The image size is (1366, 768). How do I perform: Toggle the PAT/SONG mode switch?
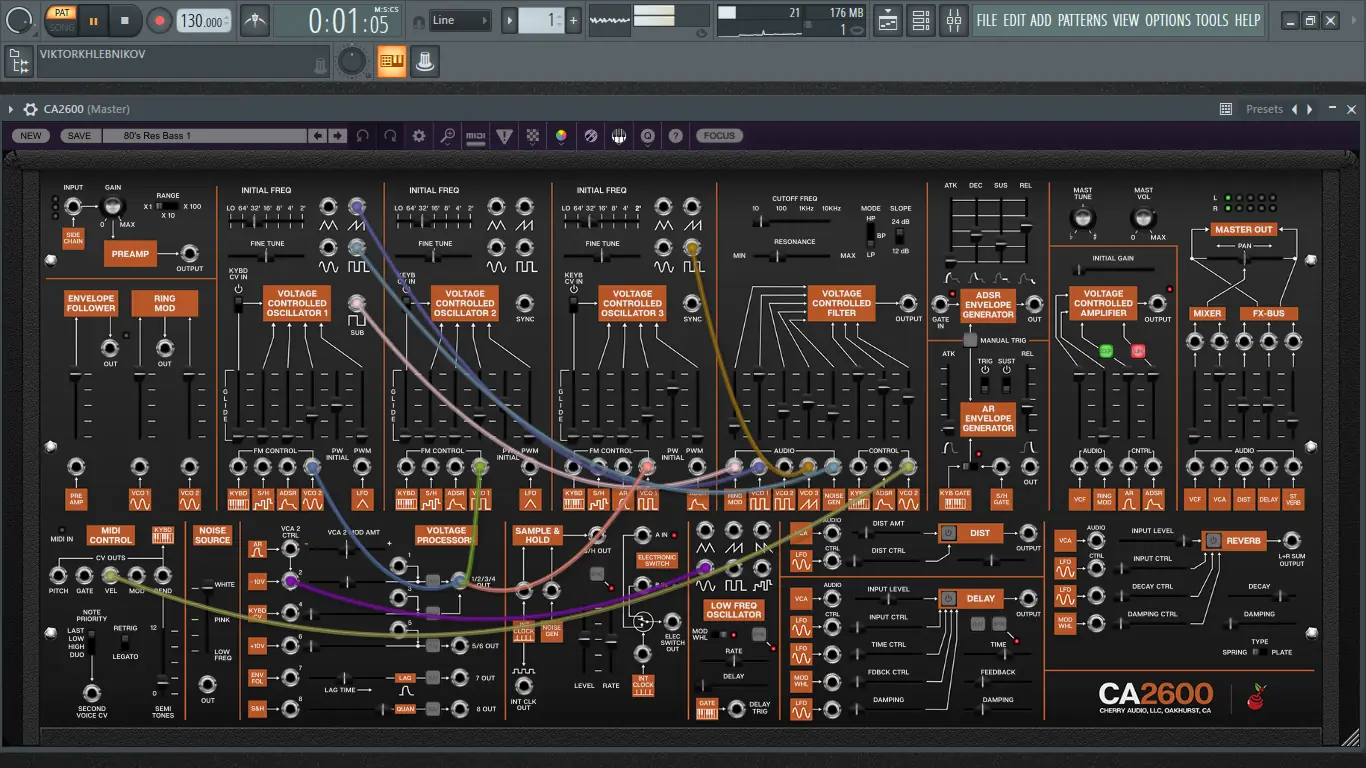coord(62,20)
